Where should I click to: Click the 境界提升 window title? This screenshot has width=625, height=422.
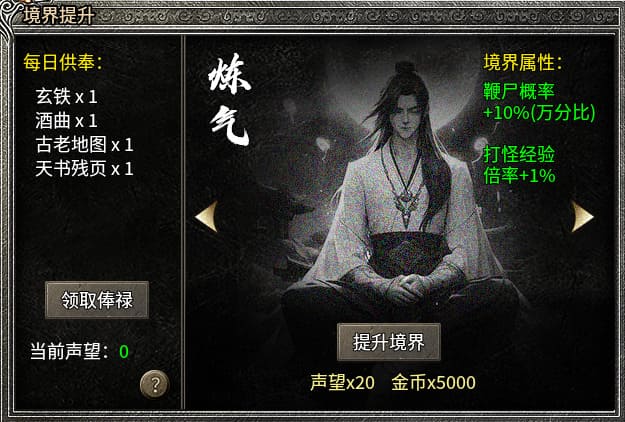tap(58, 16)
